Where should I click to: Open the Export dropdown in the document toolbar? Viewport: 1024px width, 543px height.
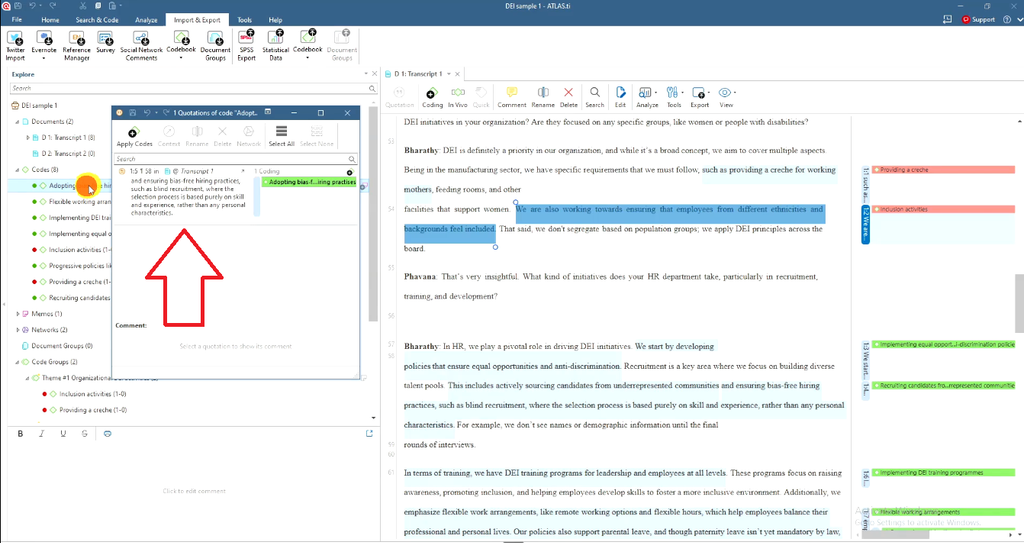tap(699, 97)
